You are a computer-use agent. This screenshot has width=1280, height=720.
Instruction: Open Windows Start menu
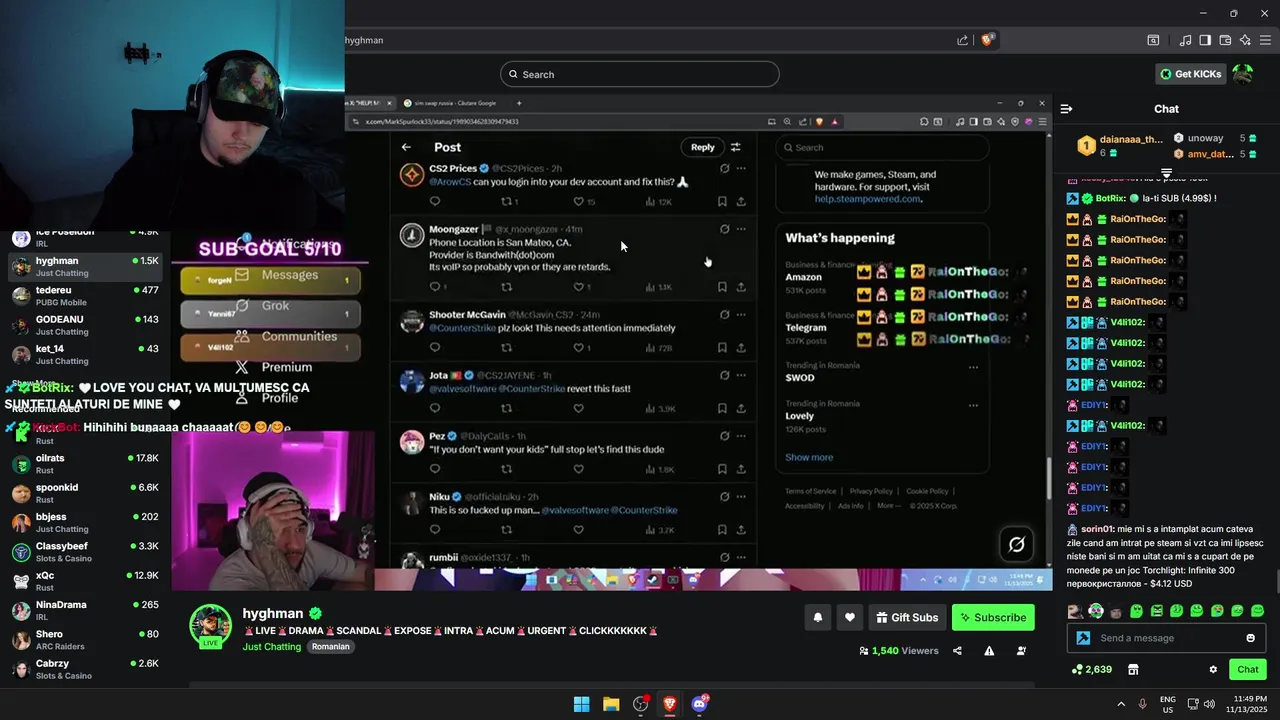click(581, 704)
